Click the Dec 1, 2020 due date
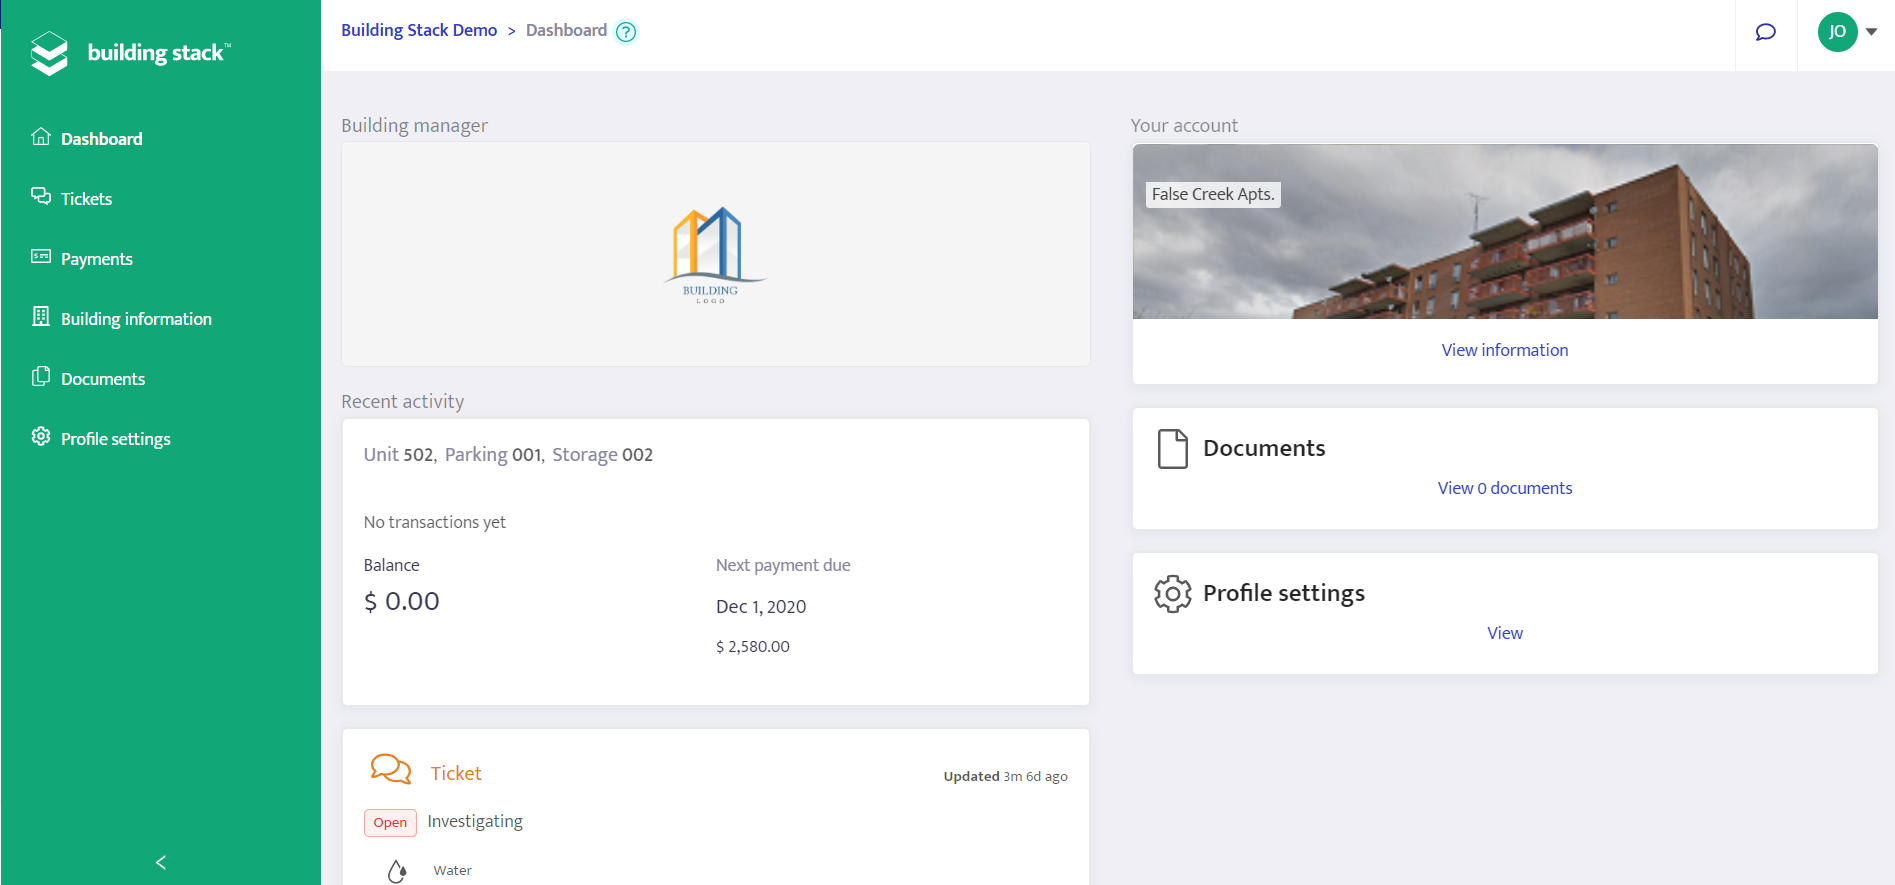1895x885 pixels. [x=761, y=607]
